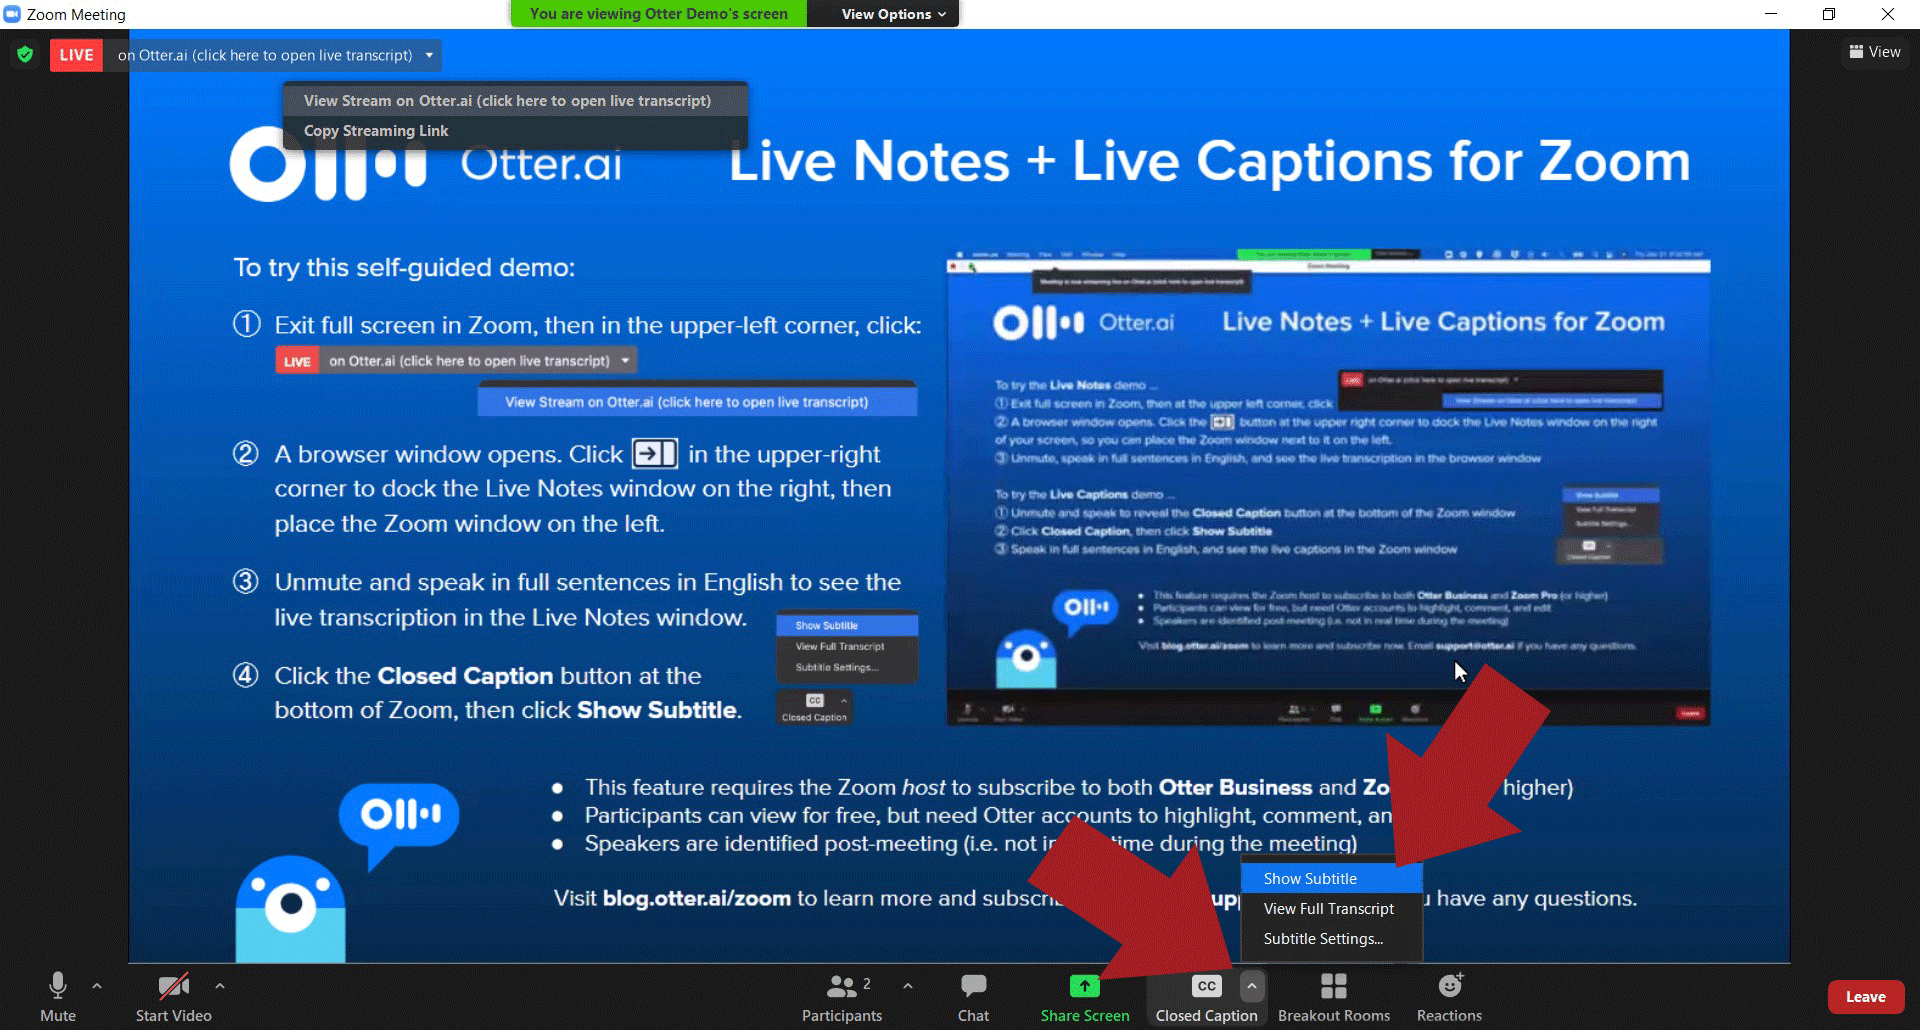
Task: Open the Chat panel
Action: pos(973,996)
